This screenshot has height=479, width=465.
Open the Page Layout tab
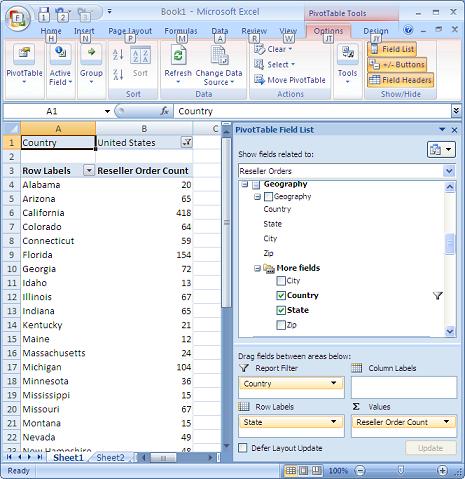130,31
